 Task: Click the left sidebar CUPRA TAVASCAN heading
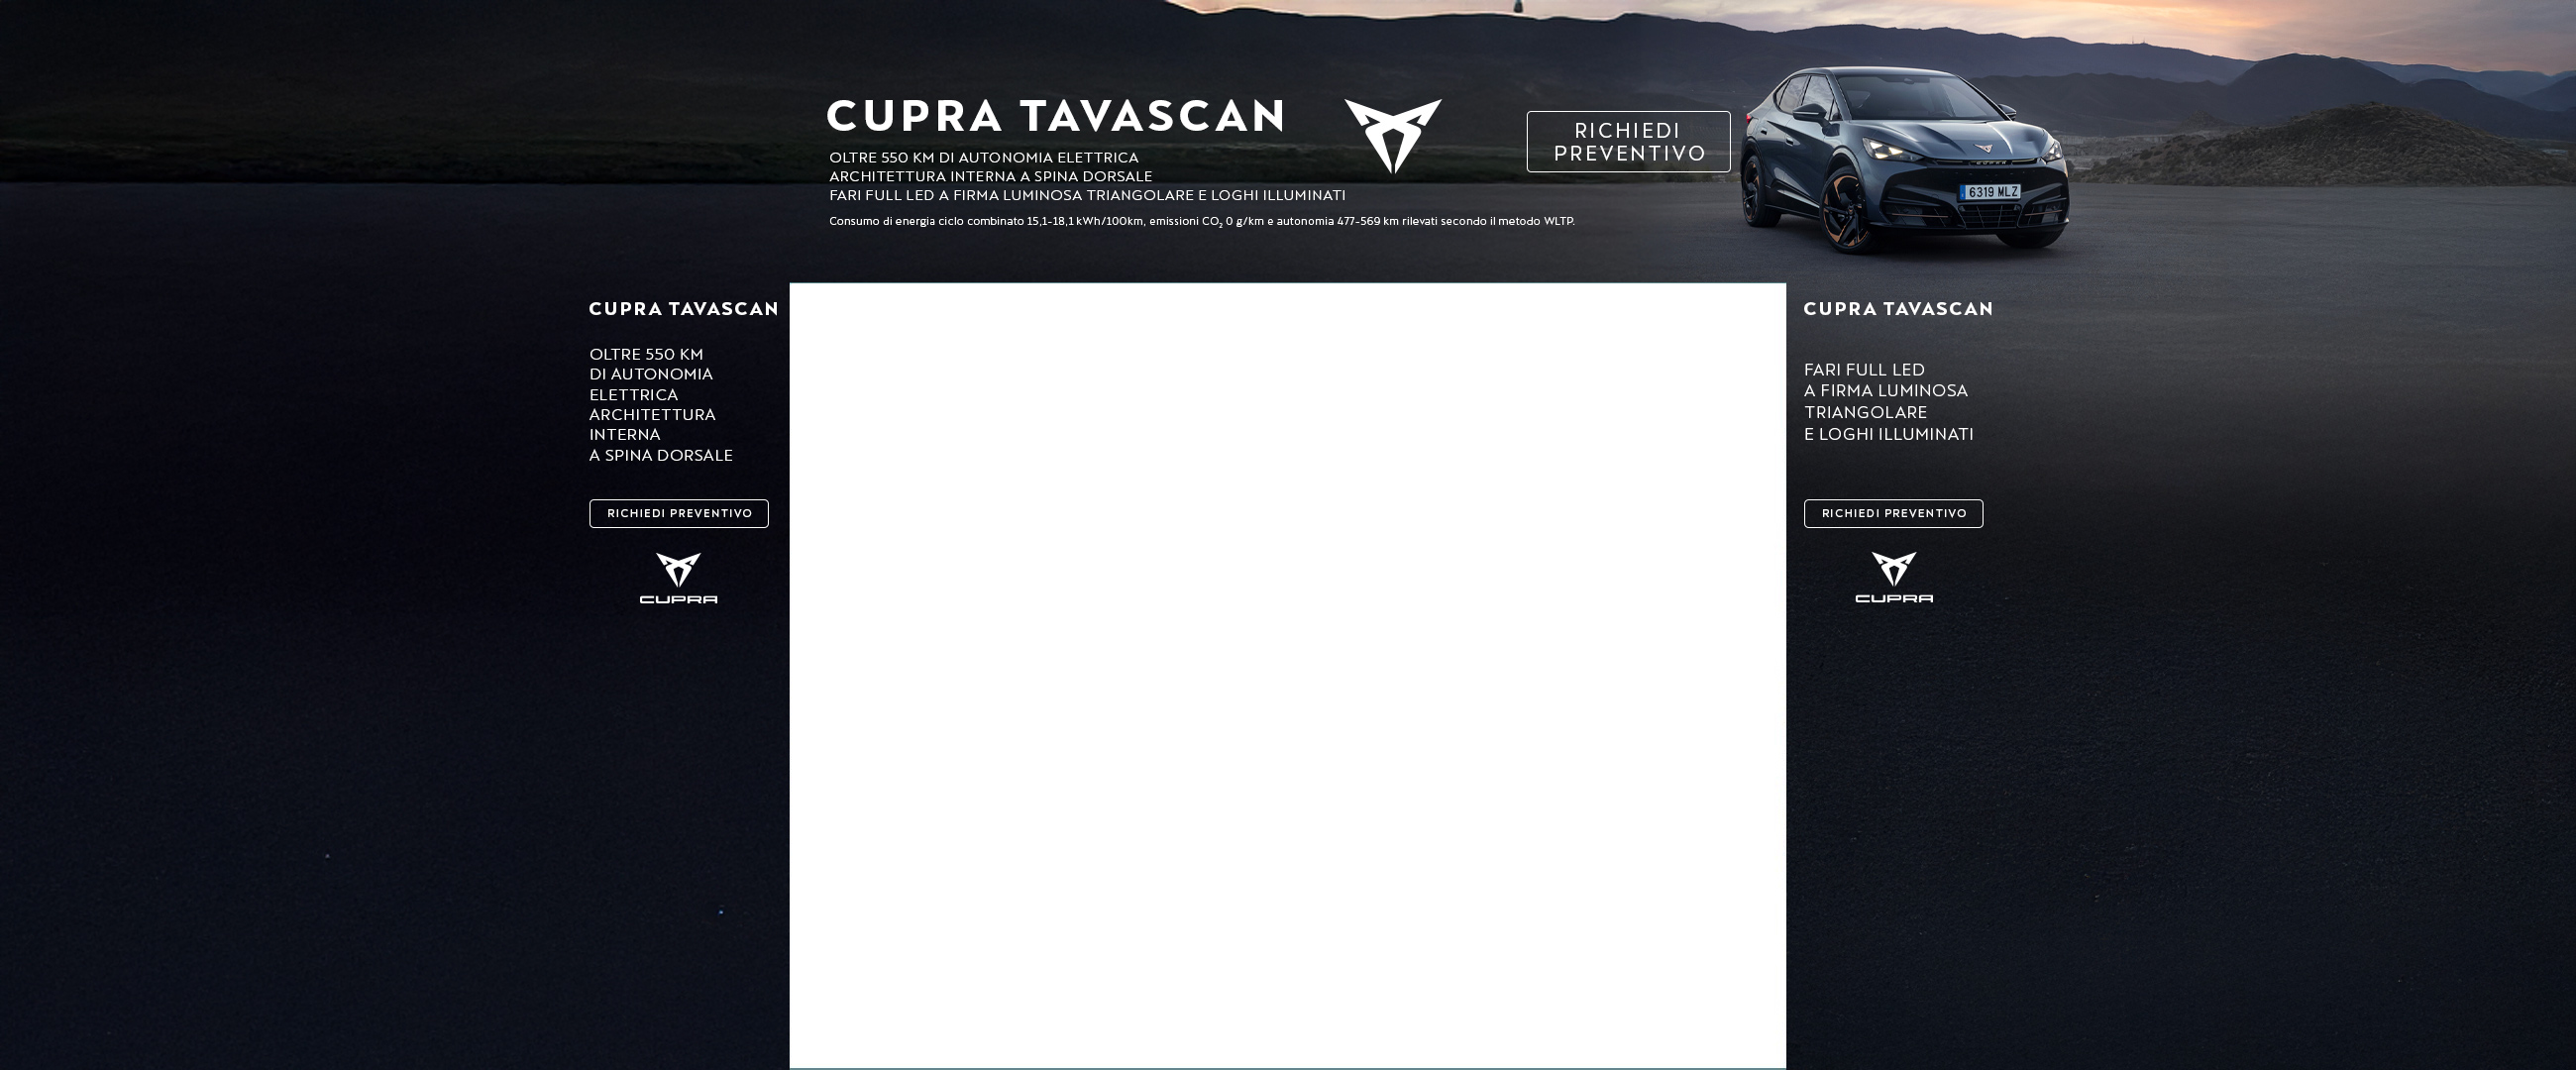click(683, 309)
